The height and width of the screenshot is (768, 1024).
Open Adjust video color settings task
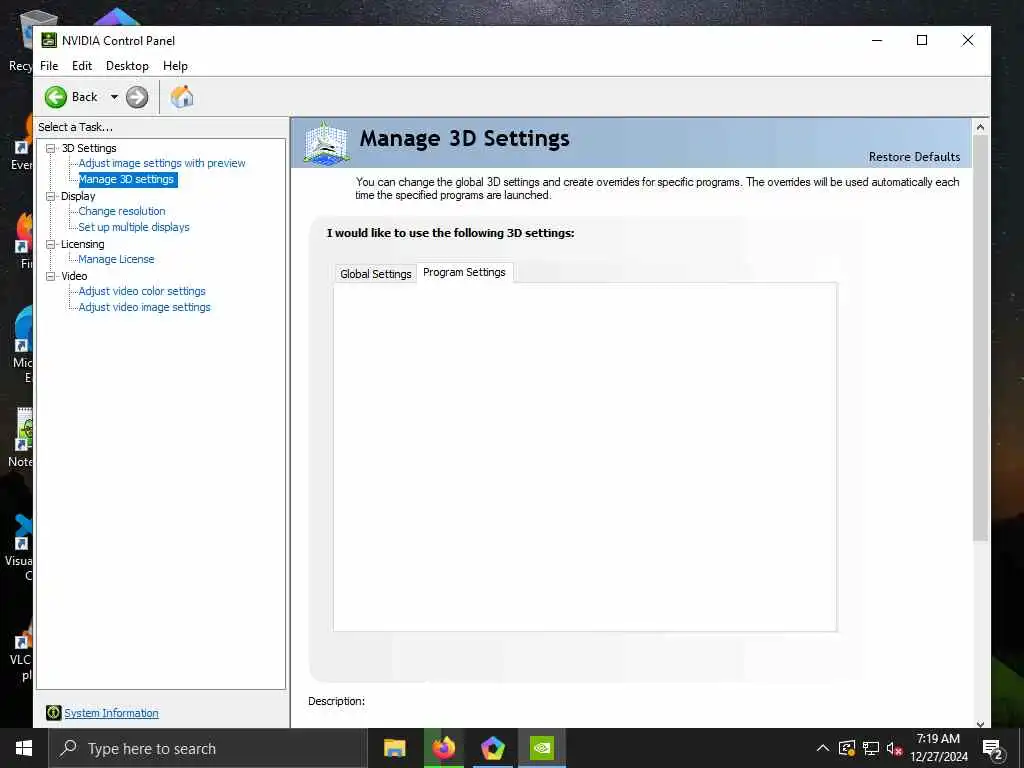point(142,291)
